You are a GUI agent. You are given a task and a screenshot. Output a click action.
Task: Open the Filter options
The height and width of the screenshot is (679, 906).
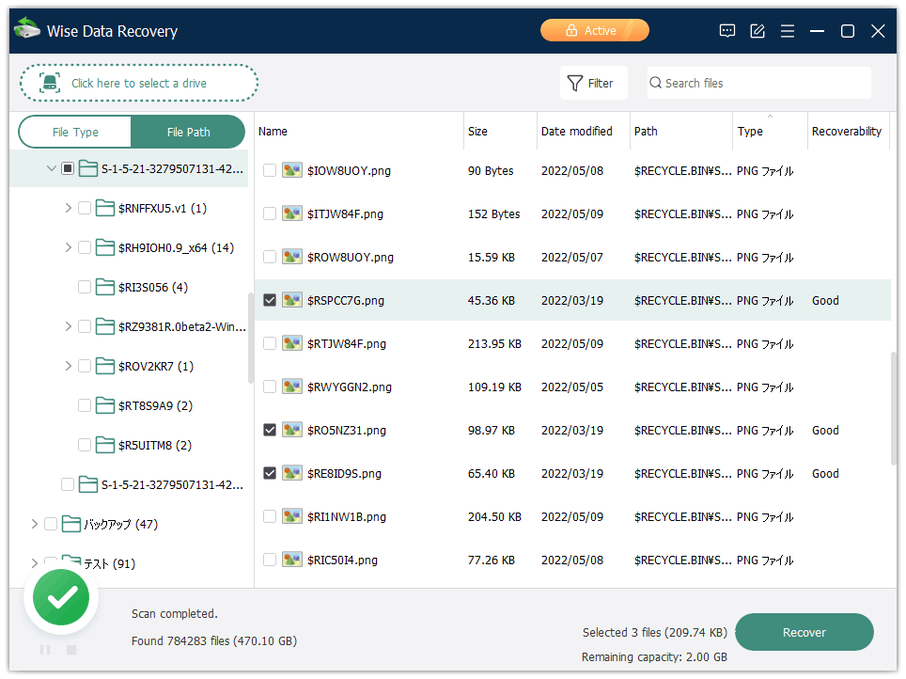coord(593,83)
